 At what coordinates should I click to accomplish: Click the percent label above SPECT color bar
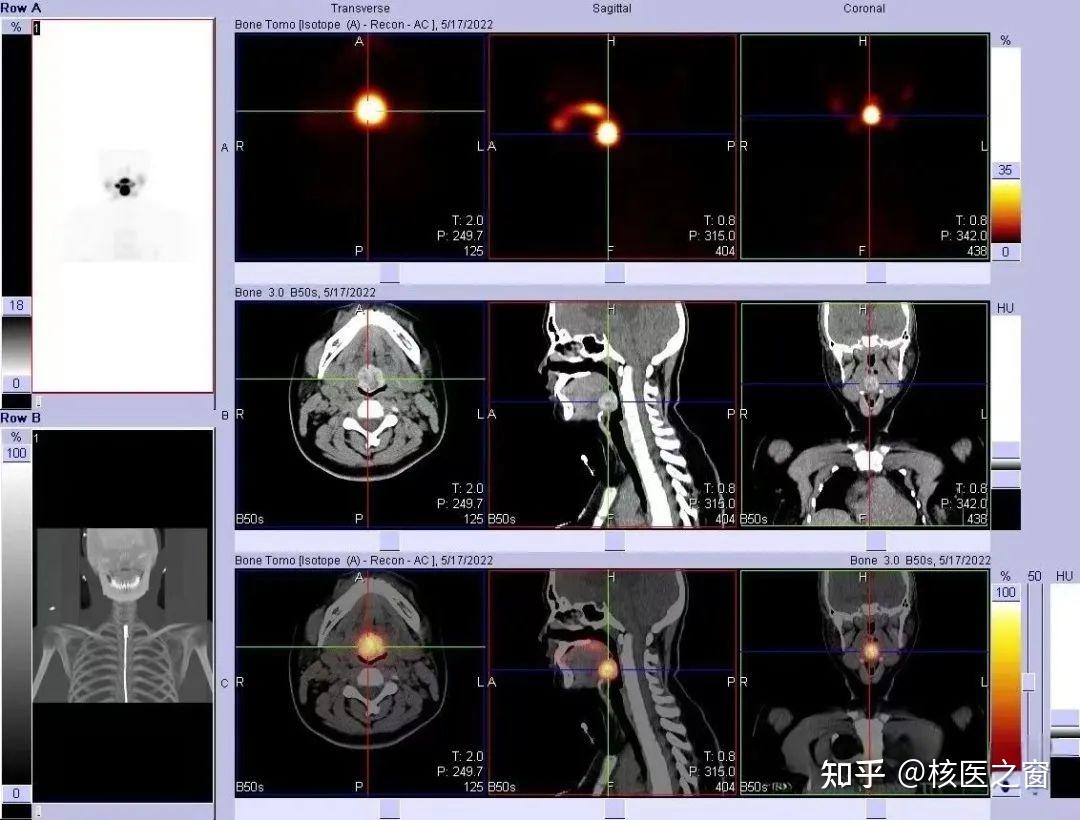tap(1006, 41)
